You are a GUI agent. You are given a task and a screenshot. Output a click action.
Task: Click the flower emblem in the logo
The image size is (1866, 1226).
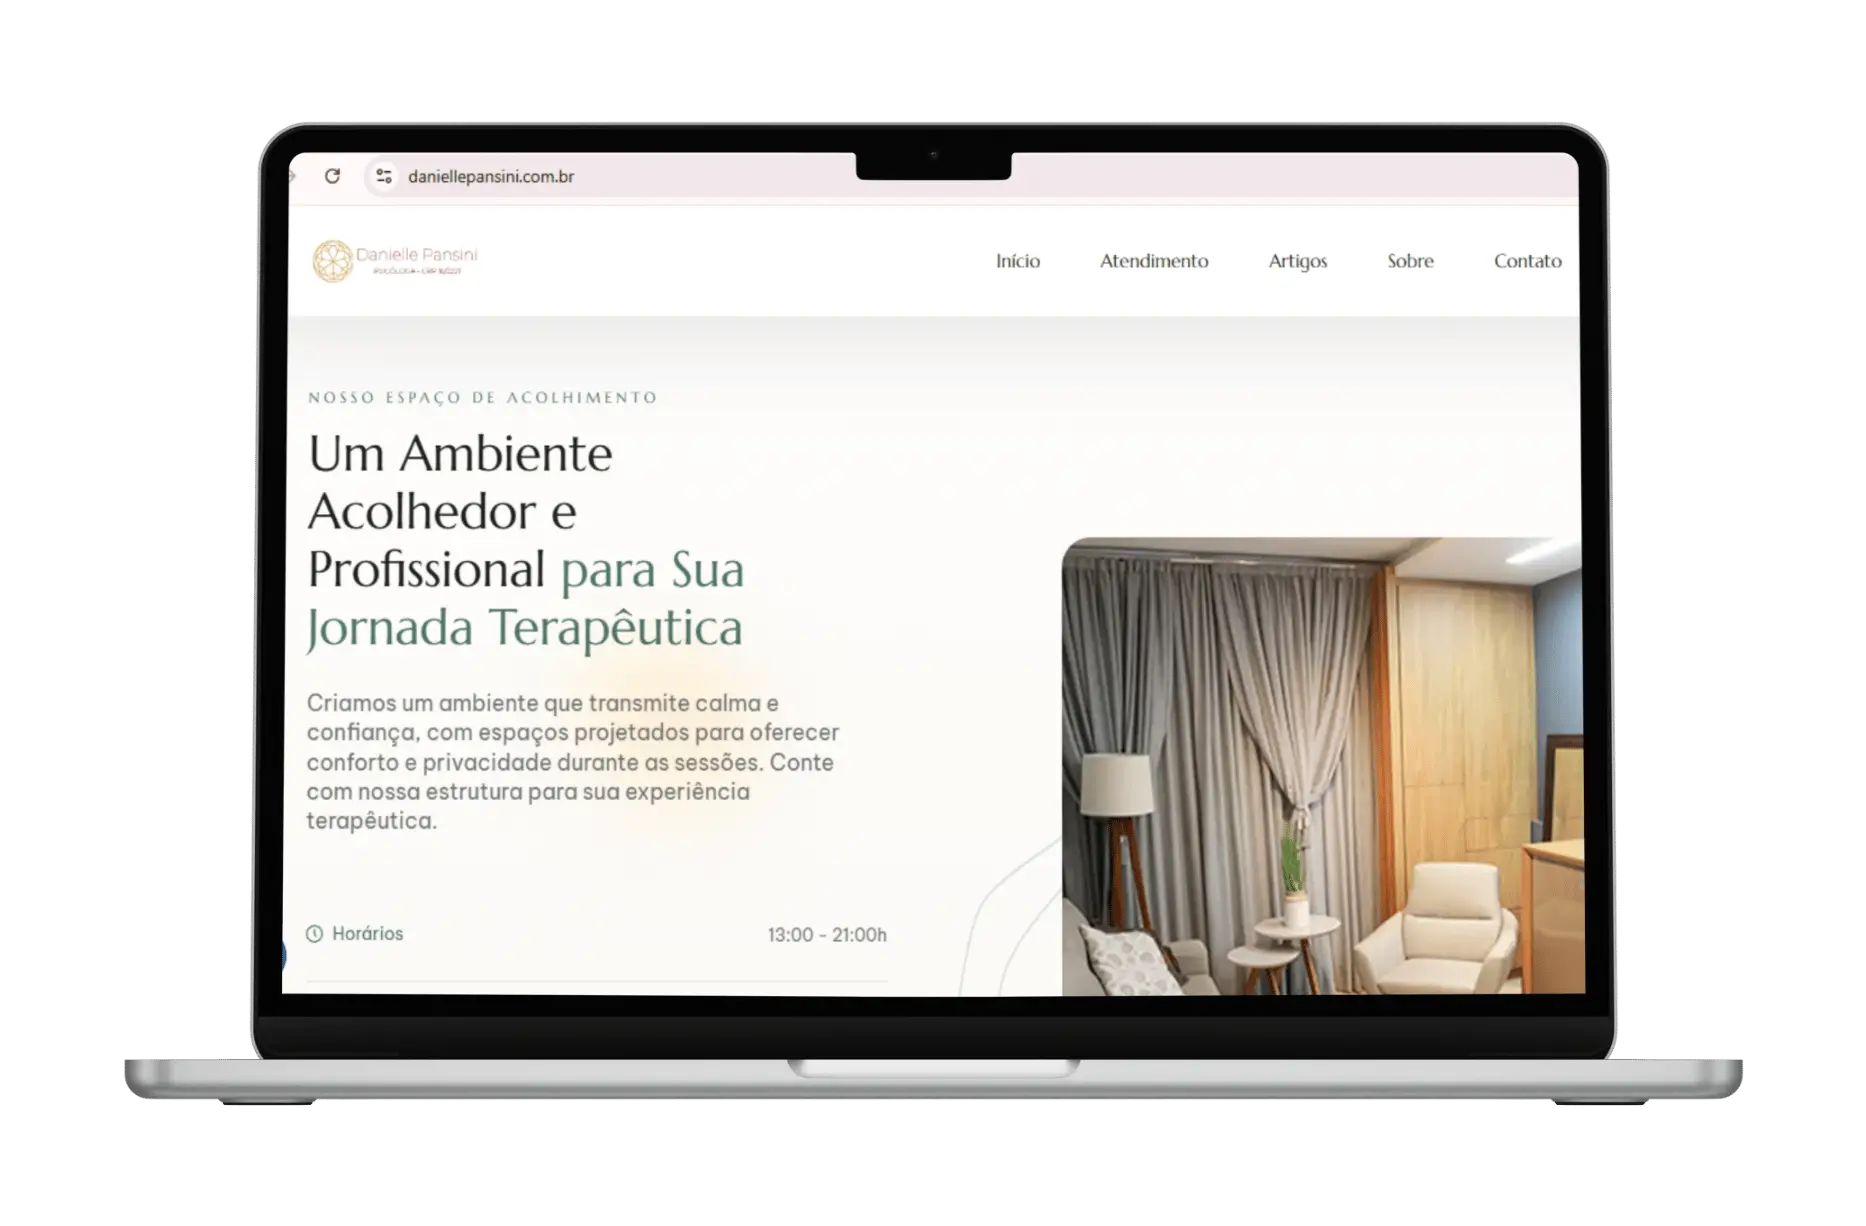(x=332, y=261)
